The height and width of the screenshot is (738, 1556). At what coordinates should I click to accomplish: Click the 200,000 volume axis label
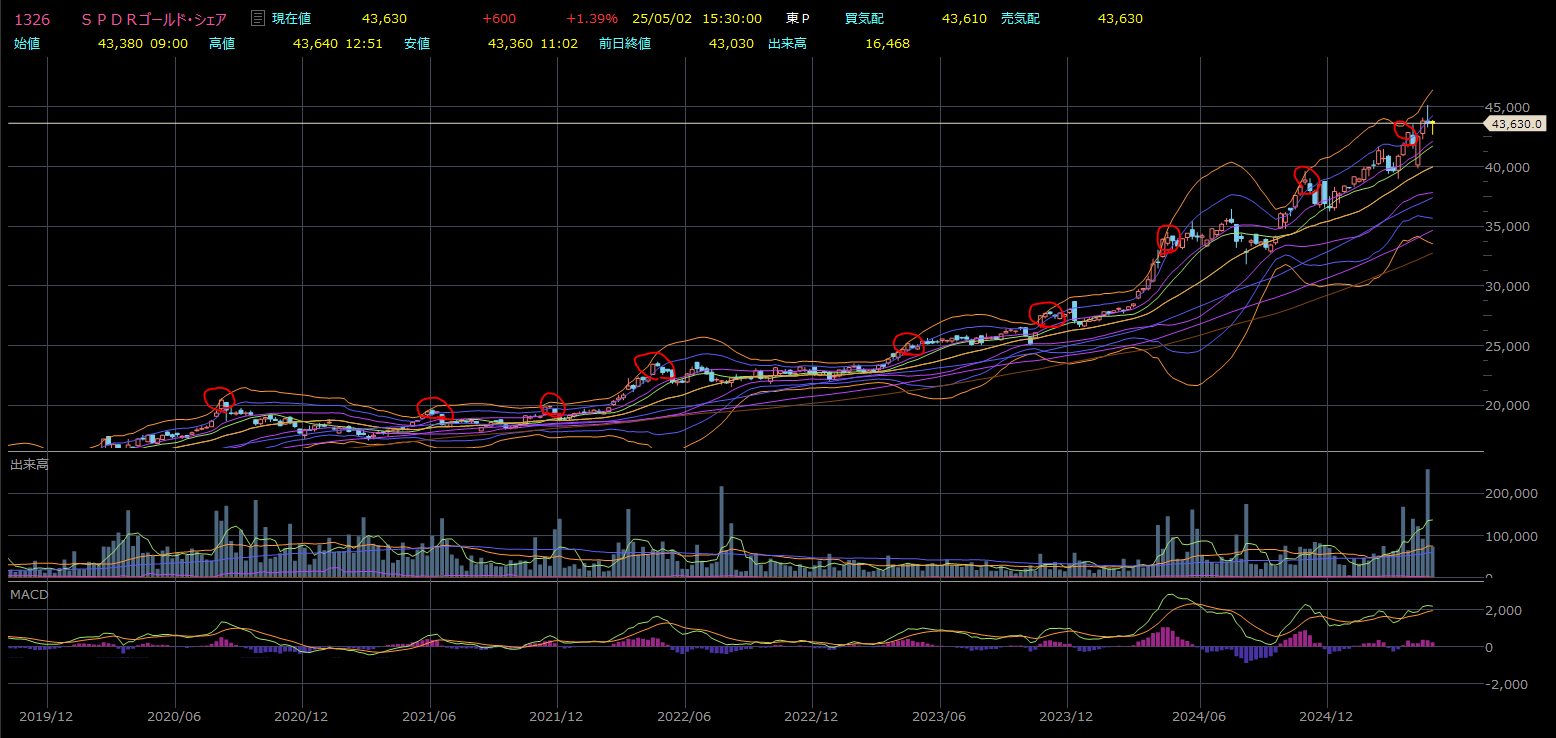click(1509, 494)
